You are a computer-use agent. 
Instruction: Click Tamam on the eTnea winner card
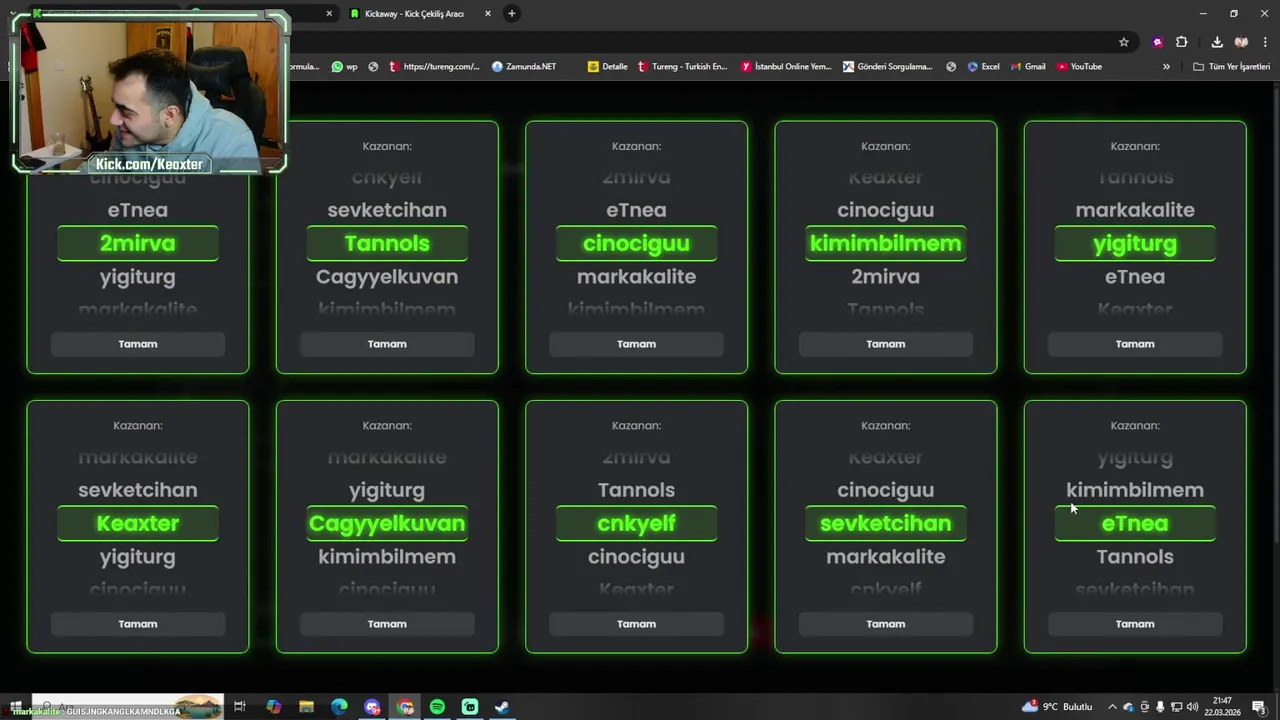pos(1135,624)
